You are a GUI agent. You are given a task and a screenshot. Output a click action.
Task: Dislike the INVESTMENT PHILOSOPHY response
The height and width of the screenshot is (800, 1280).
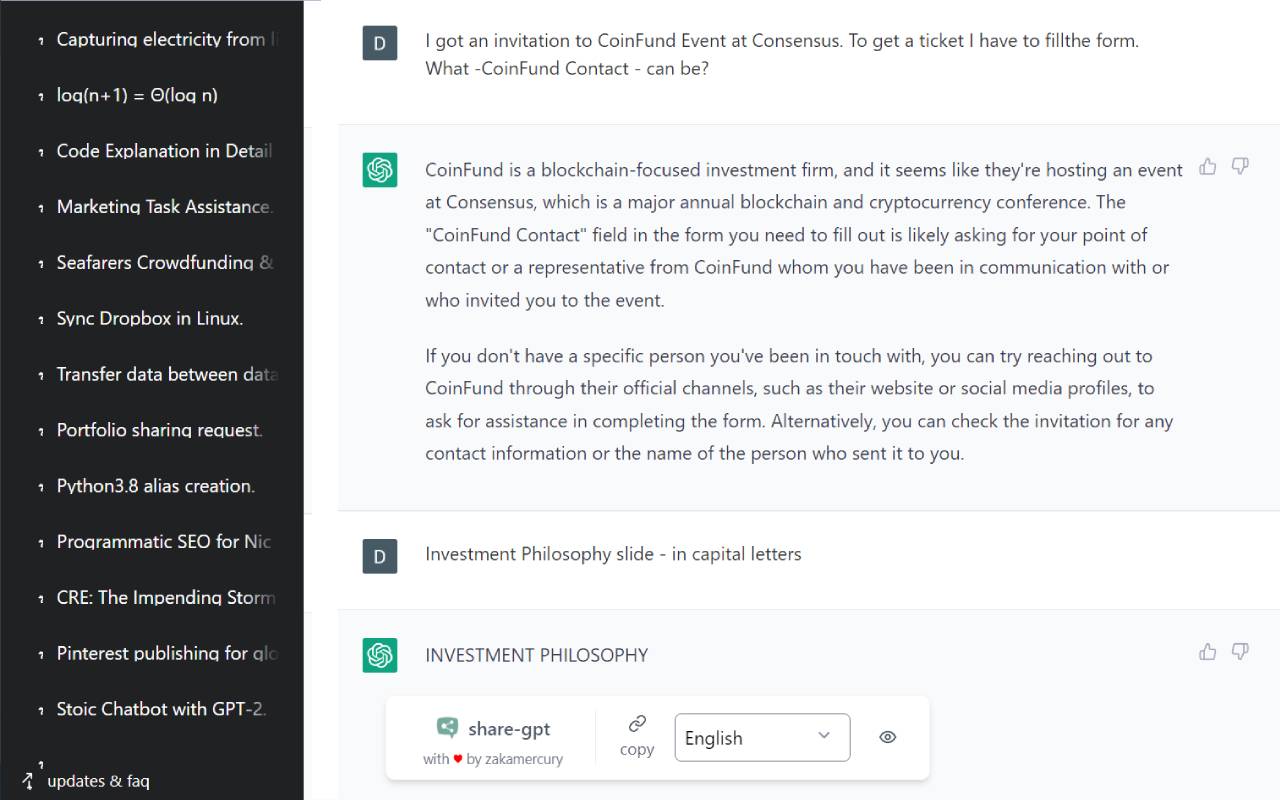[x=1240, y=652]
